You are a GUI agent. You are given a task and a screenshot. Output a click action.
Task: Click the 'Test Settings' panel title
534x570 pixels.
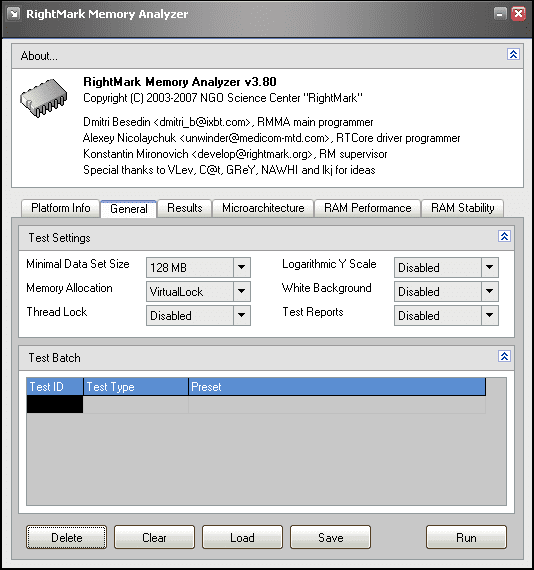click(x=59, y=238)
